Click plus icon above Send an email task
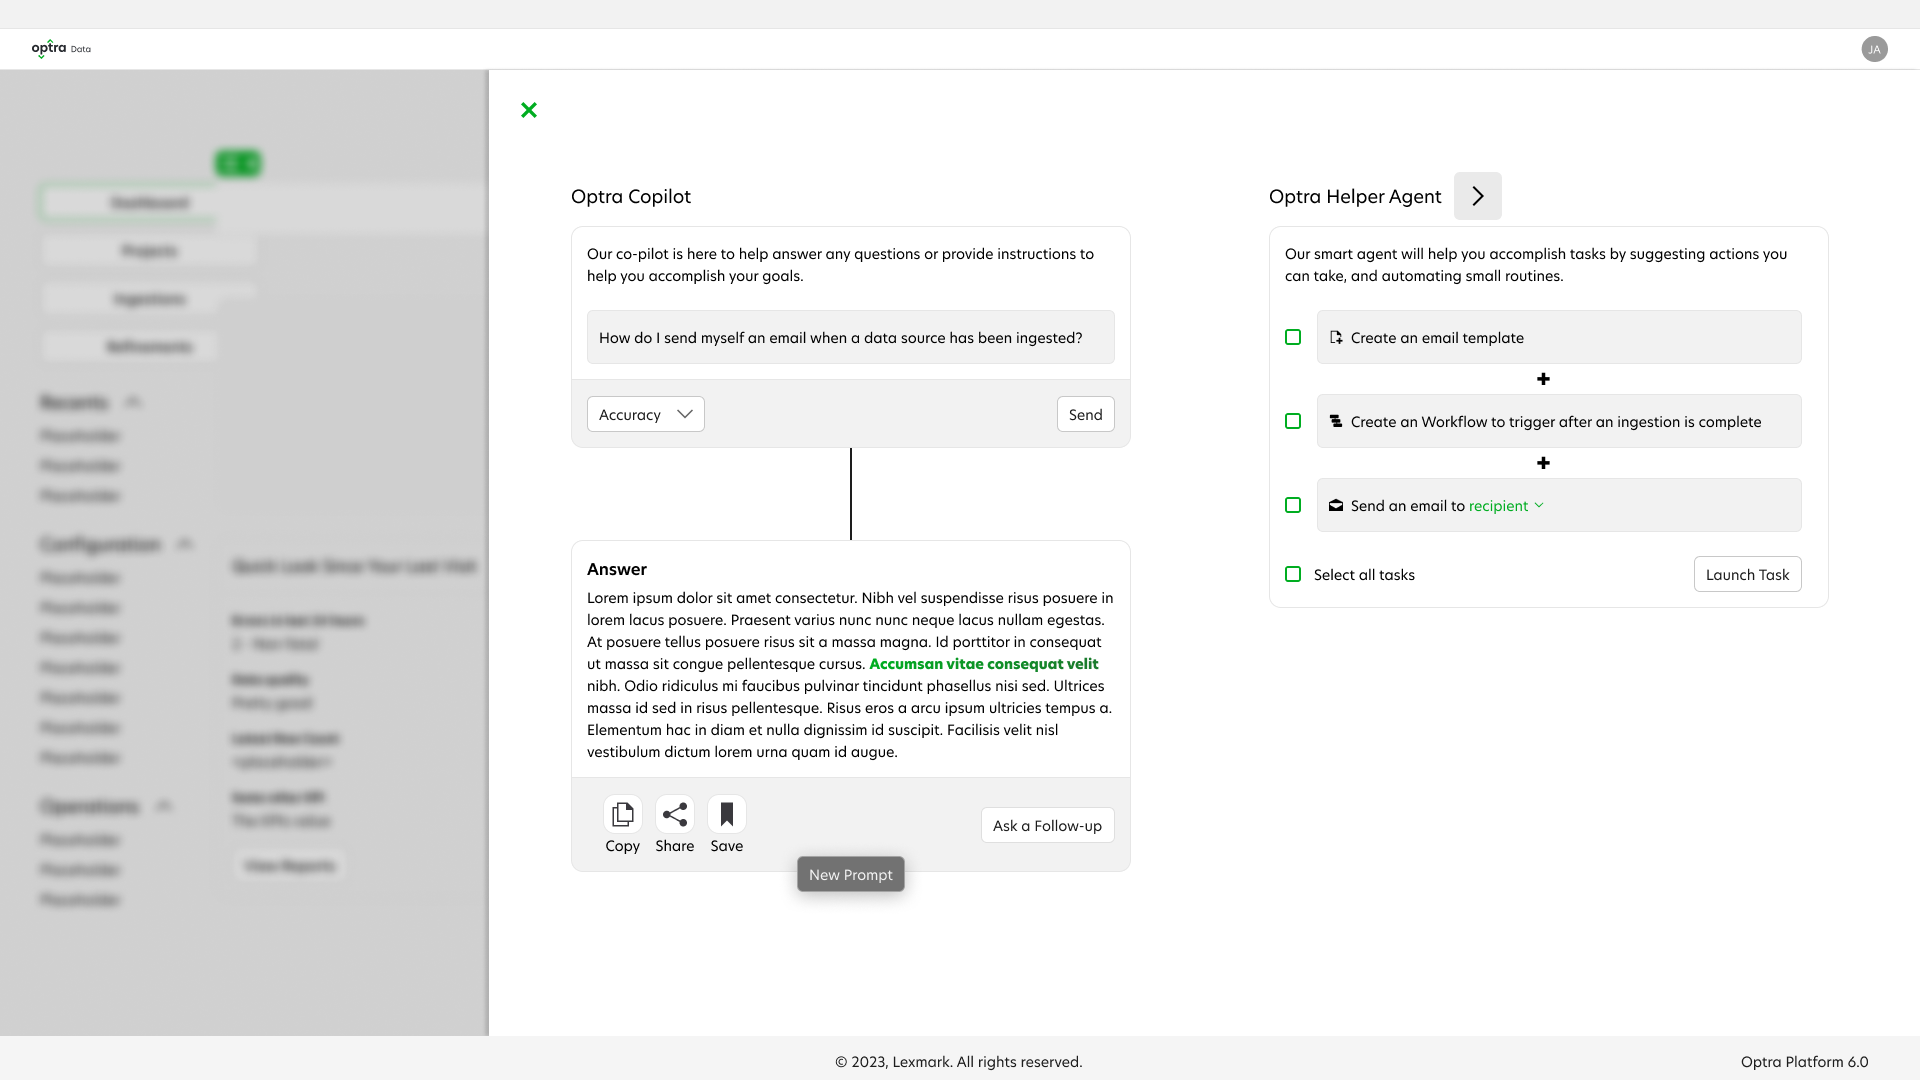This screenshot has width=1920, height=1080. pos(1543,463)
